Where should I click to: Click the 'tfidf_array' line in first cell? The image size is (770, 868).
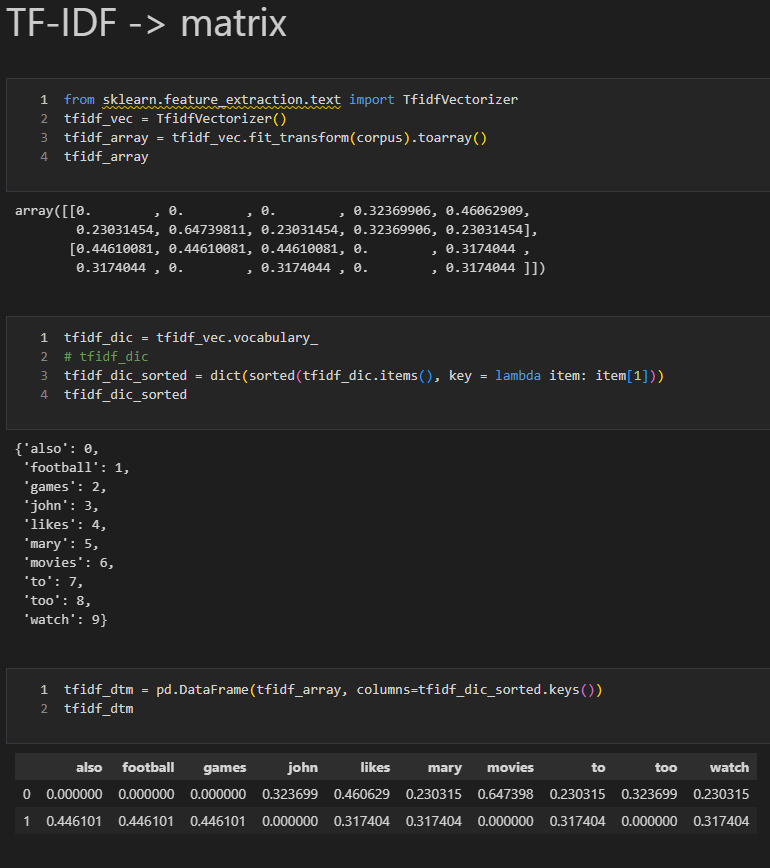(x=106, y=157)
